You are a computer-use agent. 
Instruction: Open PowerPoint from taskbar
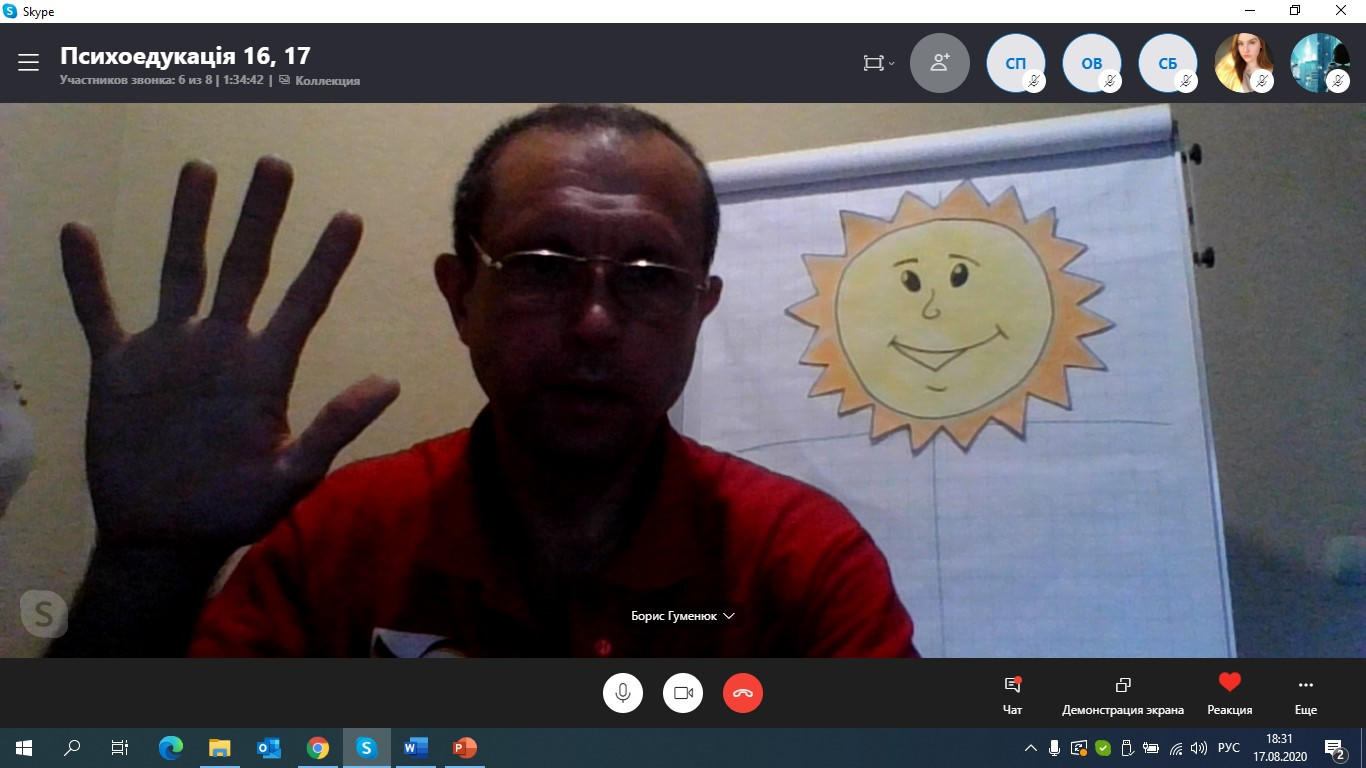point(465,747)
